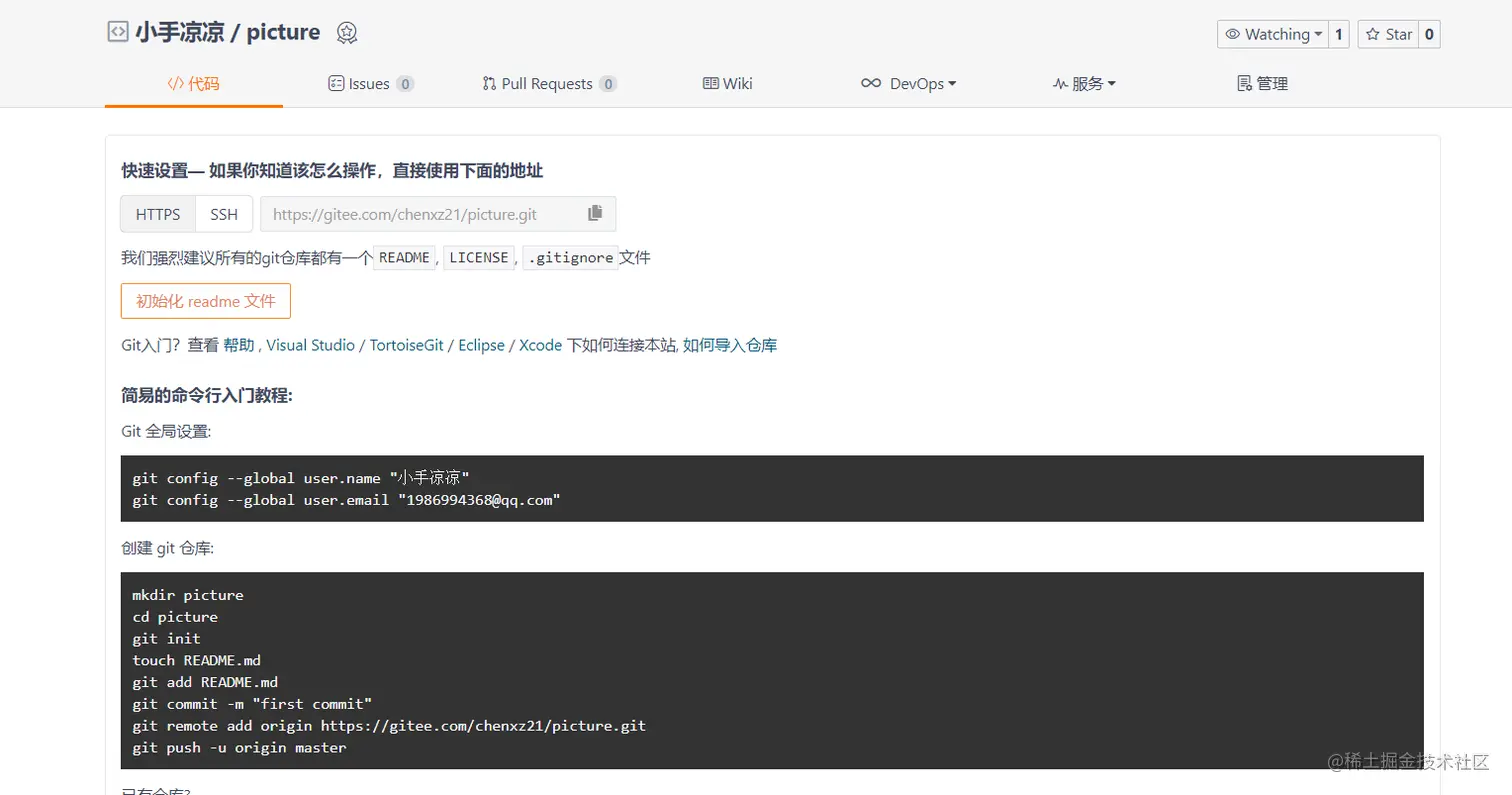
Task: Click the .gitignore tag text
Action: pyautogui.click(x=570, y=258)
